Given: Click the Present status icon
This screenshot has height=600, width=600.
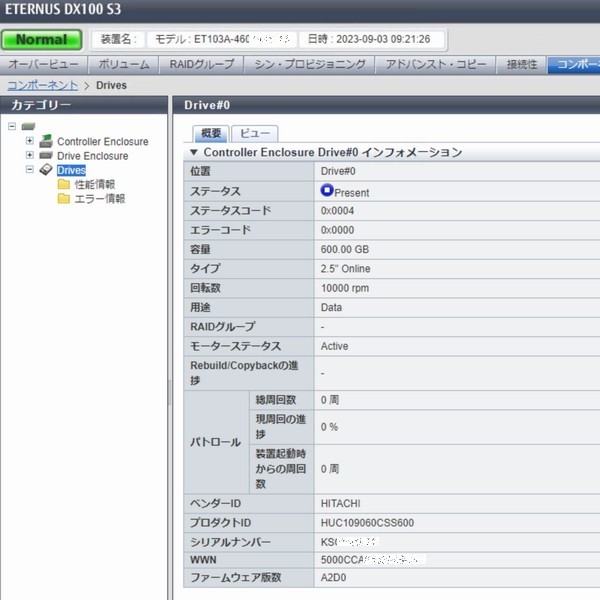Looking at the screenshot, I should click(327, 190).
